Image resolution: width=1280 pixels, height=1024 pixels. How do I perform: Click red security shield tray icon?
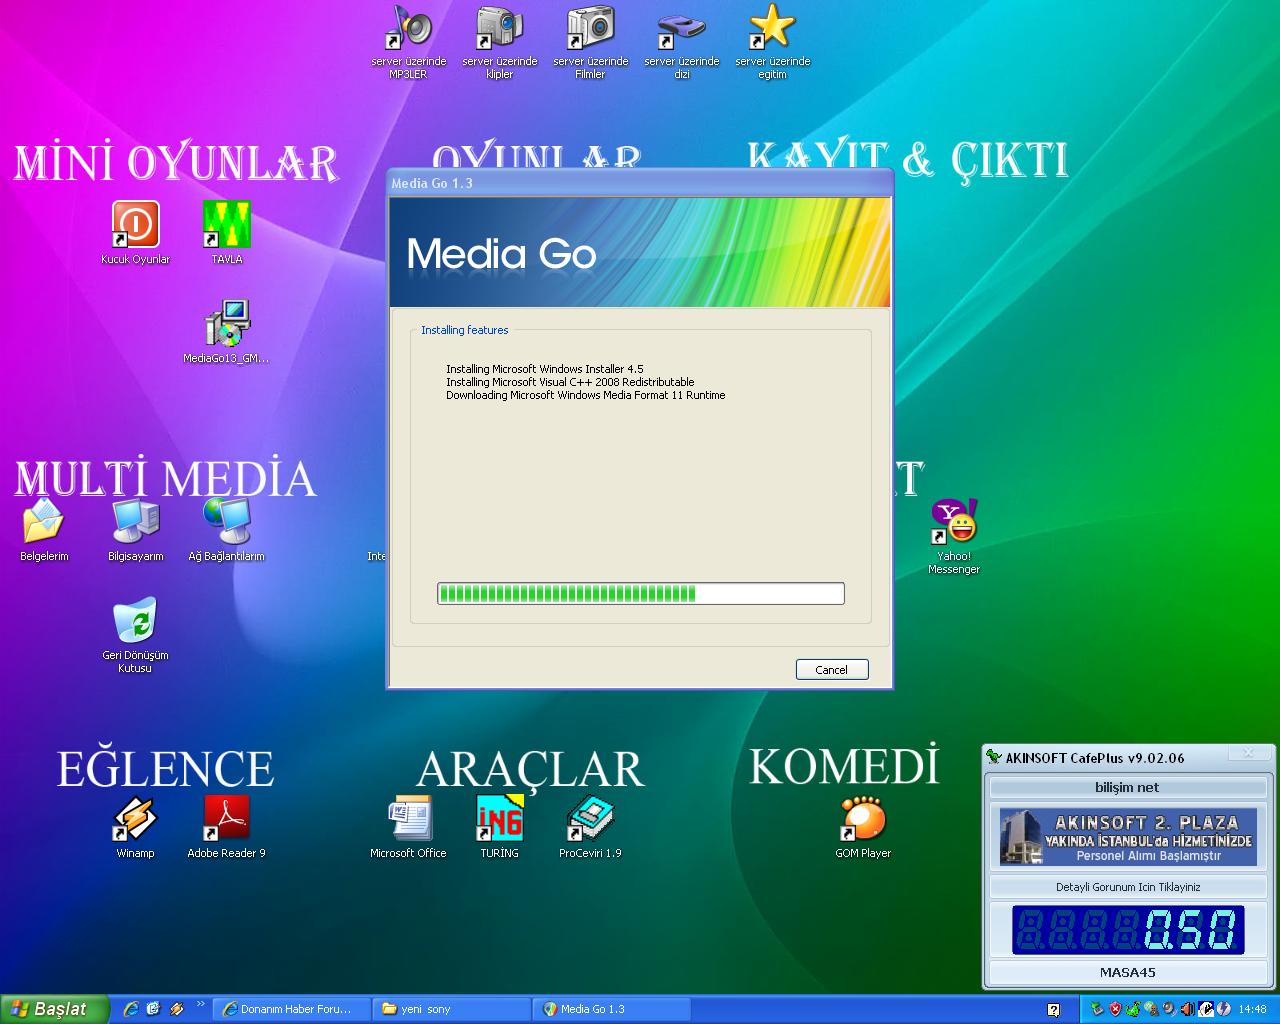pos(1116,1009)
